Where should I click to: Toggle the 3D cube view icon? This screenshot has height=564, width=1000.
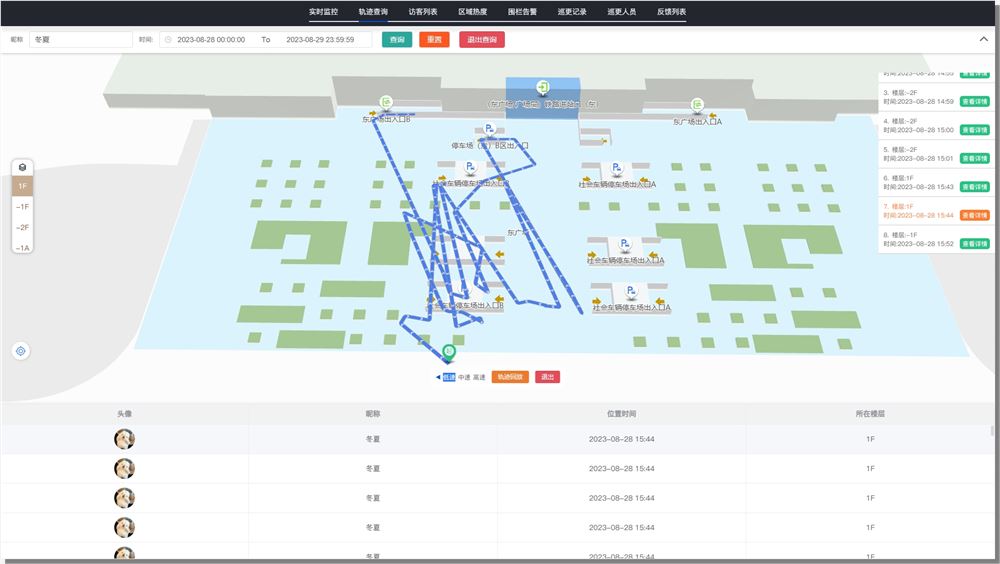click(x=22, y=167)
